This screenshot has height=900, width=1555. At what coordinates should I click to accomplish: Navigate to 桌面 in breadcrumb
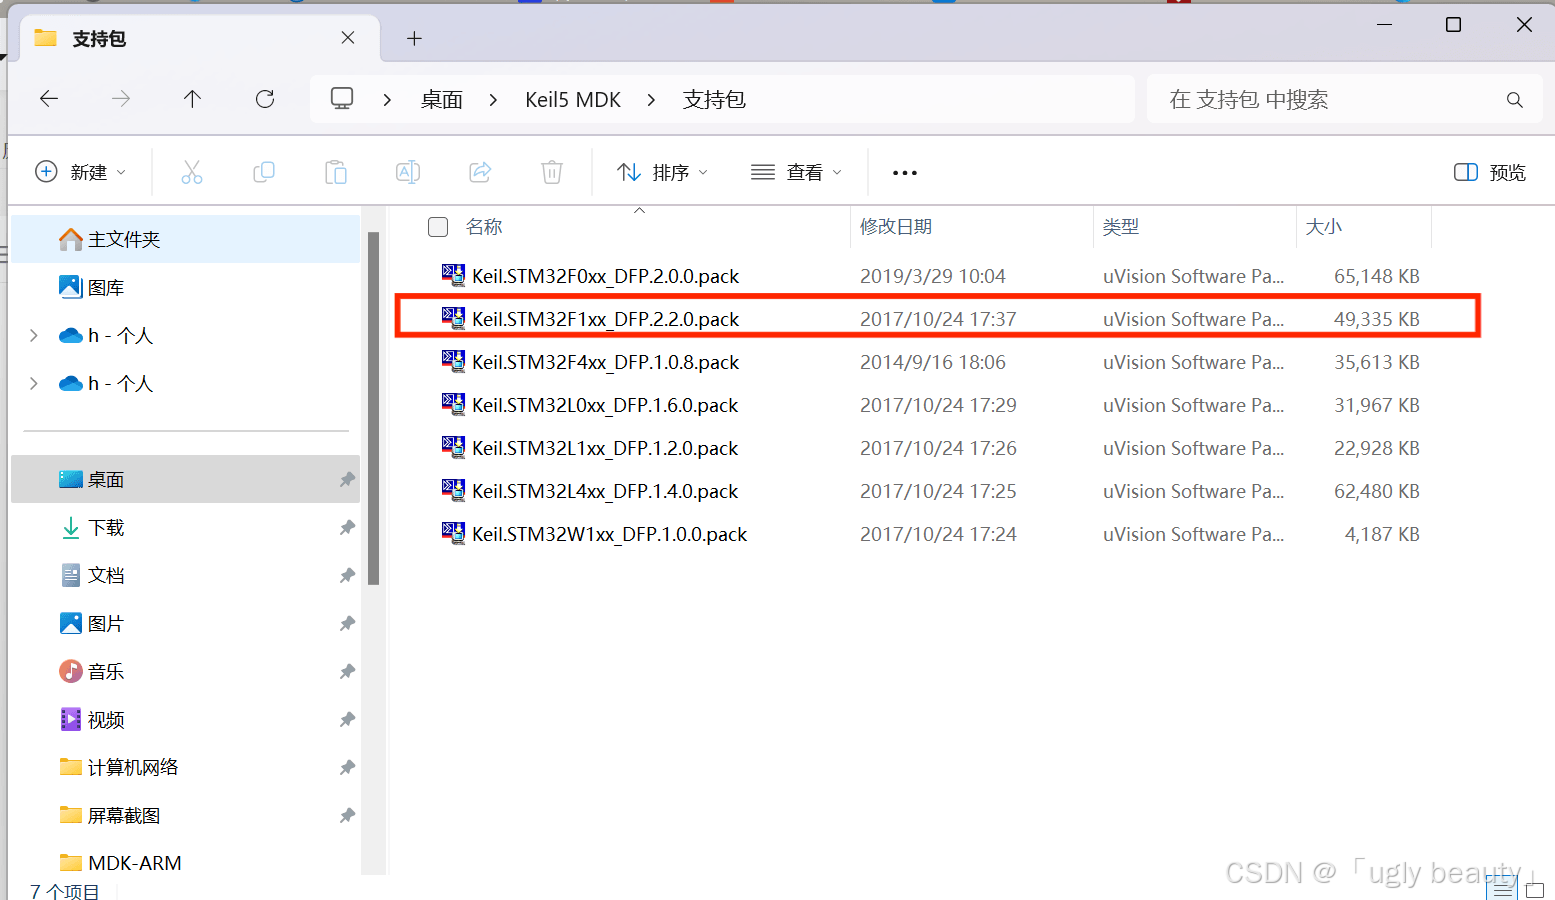coord(442,100)
